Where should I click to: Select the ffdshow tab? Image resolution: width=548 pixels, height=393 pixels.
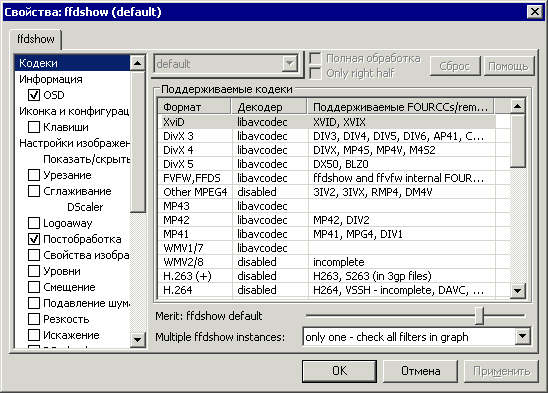[36, 39]
